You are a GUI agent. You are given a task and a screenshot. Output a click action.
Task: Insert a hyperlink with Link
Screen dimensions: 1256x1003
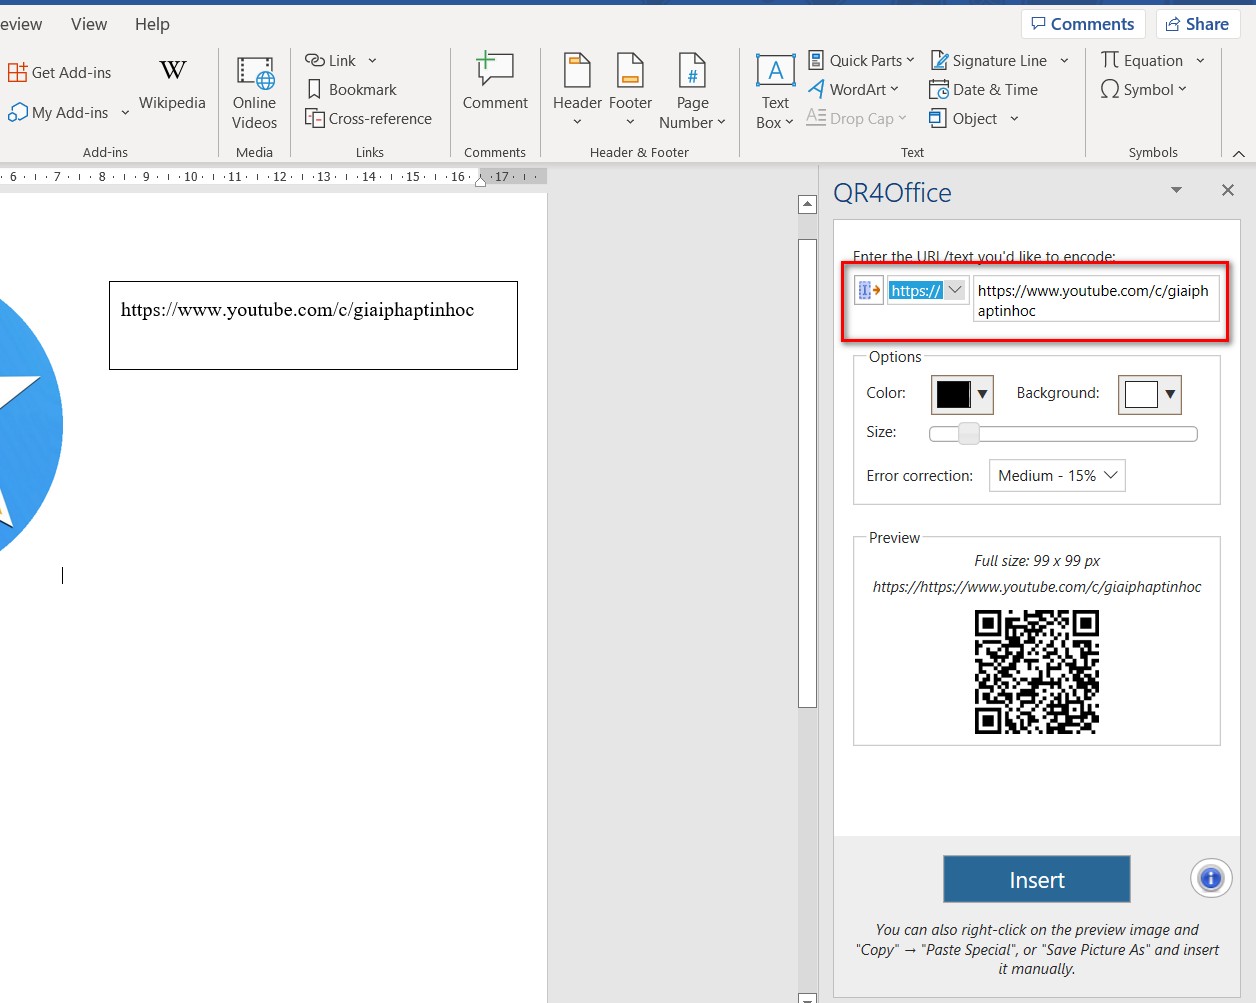[x=331, y=60]
